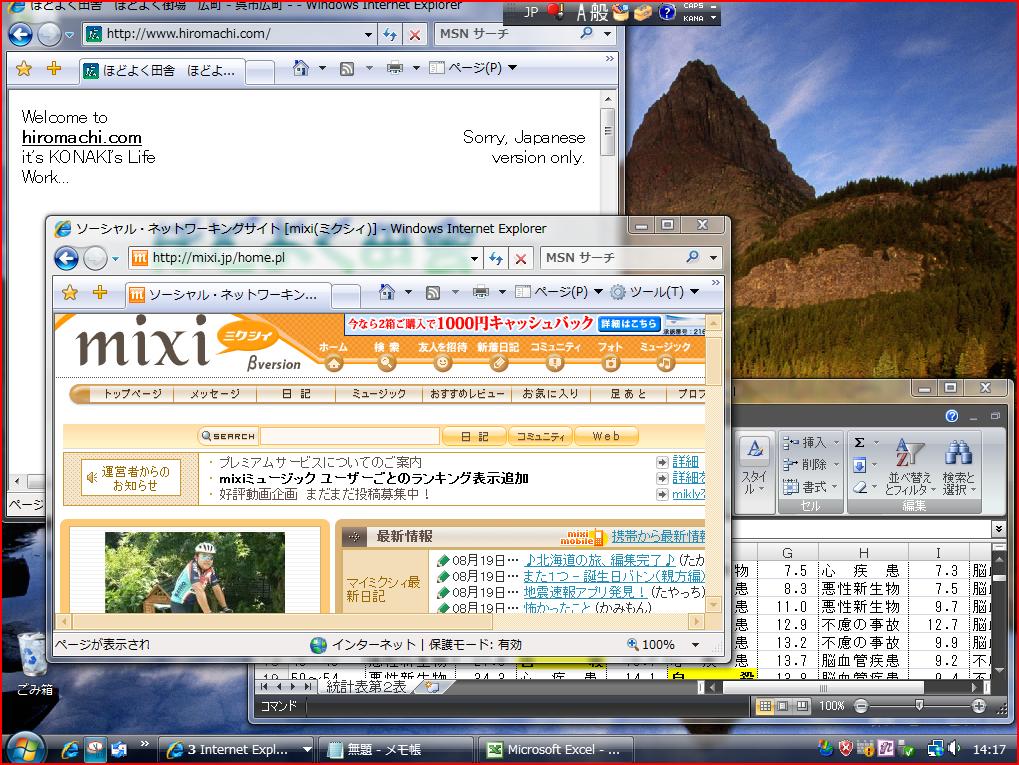Click the volume speaker icon in system tray
The height and width of the screenshot is (765, 1019).
(x=954, y=749)
